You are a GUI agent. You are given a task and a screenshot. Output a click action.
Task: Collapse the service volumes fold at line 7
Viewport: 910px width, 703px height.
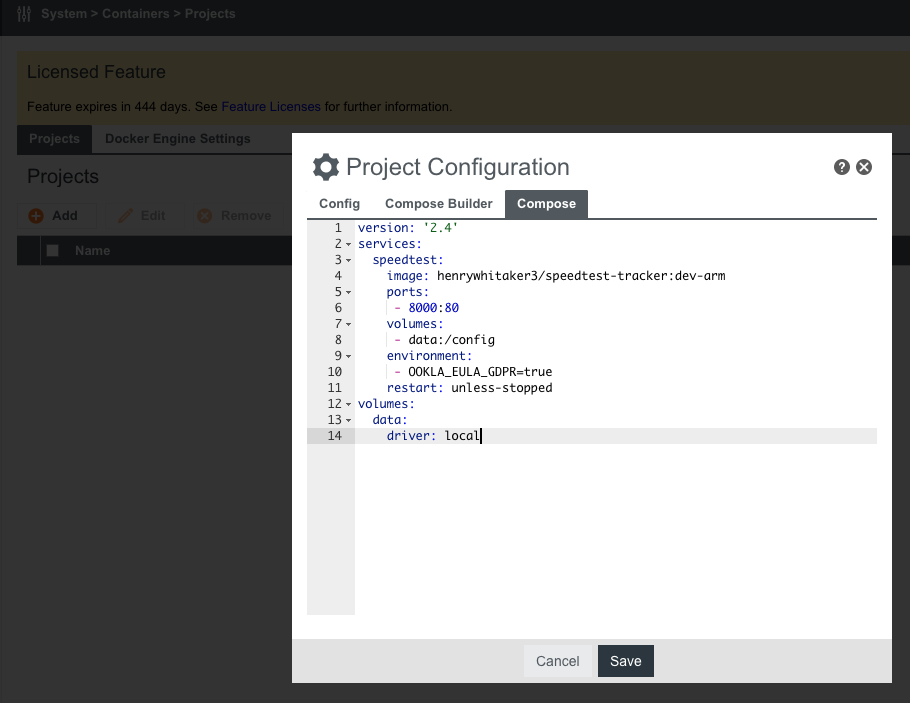[x=348, y=324]
